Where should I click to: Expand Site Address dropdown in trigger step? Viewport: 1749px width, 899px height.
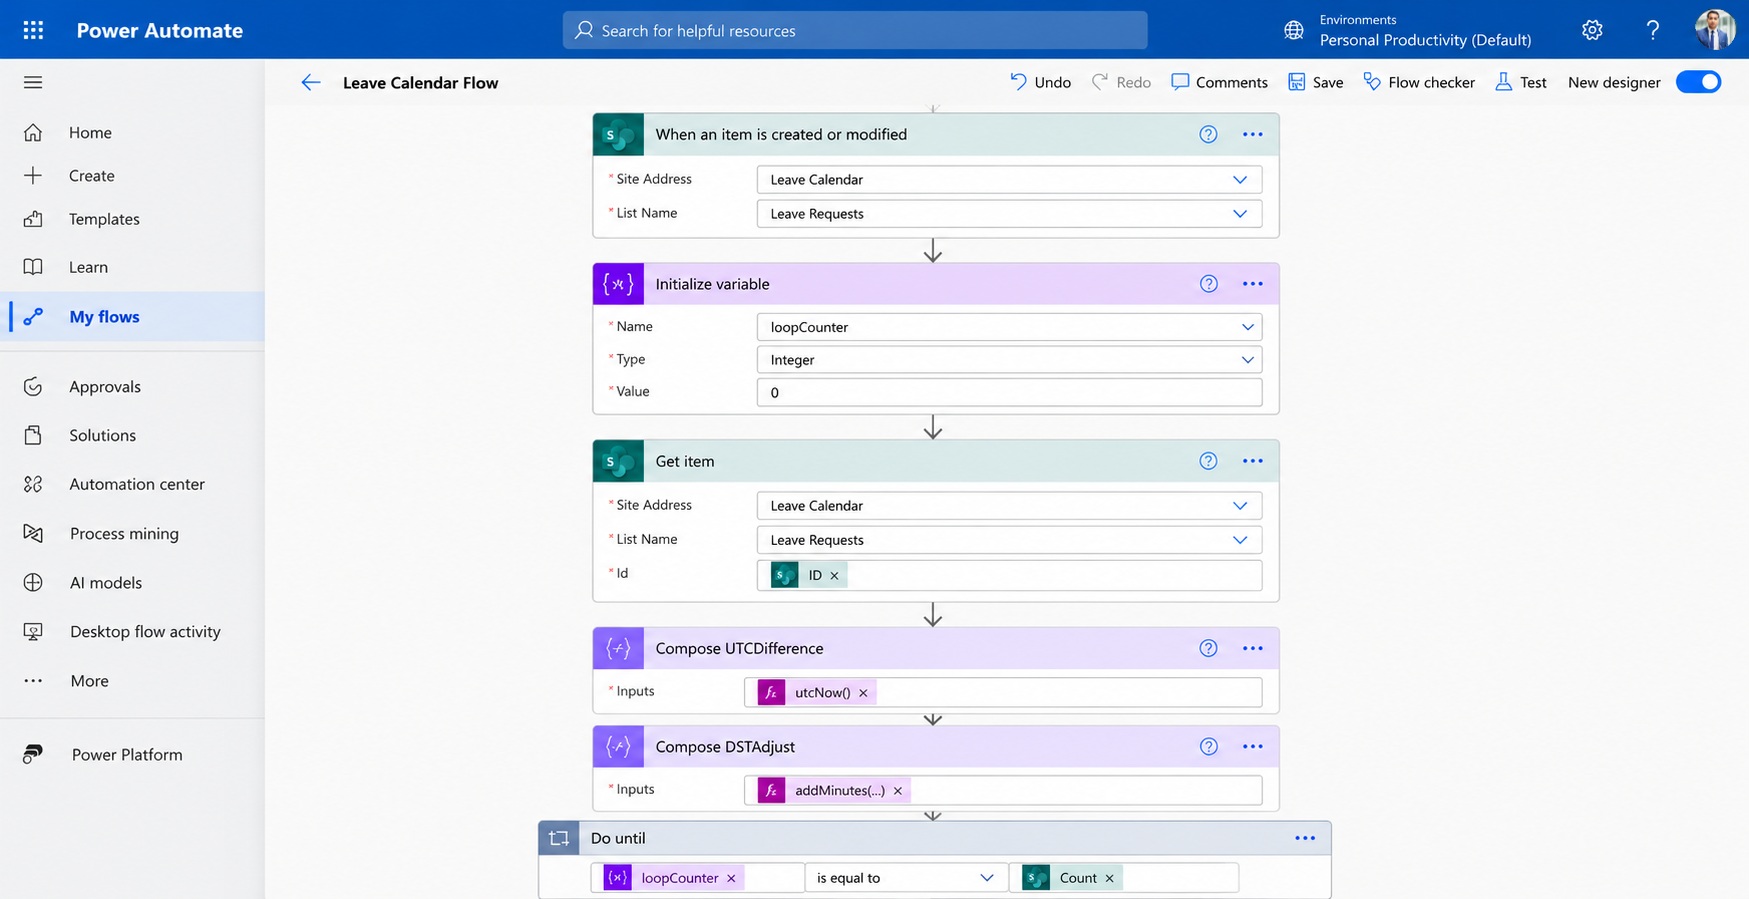(1240, 180)
